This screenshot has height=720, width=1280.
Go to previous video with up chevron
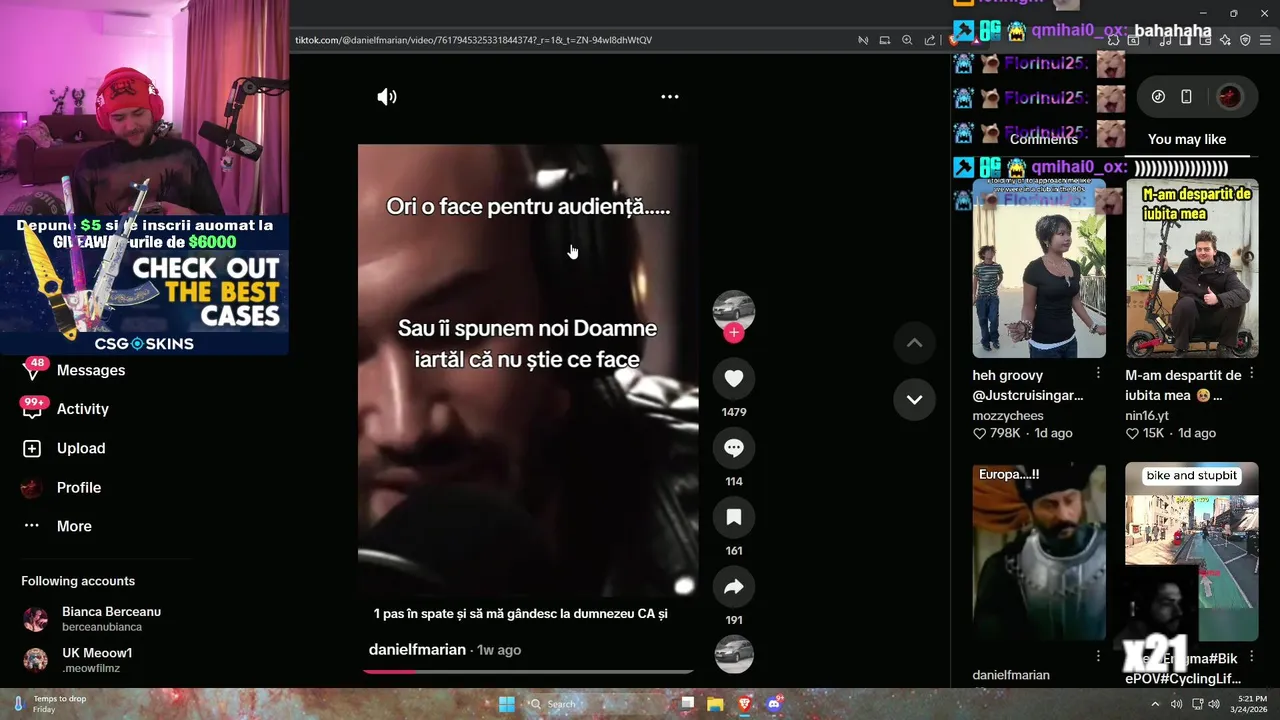click(x=914, y=343)
